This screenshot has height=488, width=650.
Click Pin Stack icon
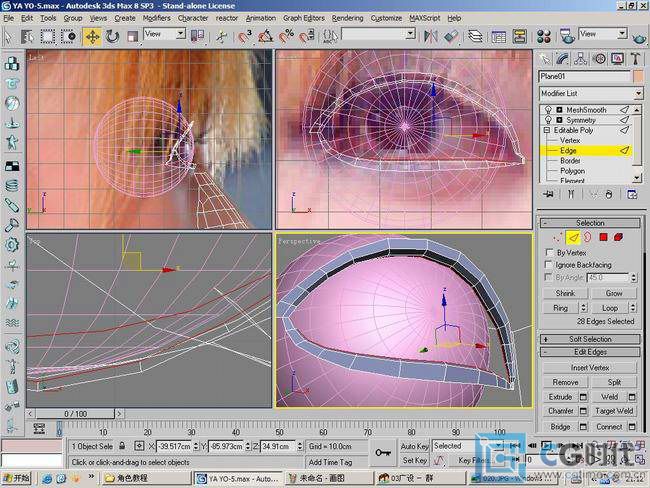(x=548, y=194)
